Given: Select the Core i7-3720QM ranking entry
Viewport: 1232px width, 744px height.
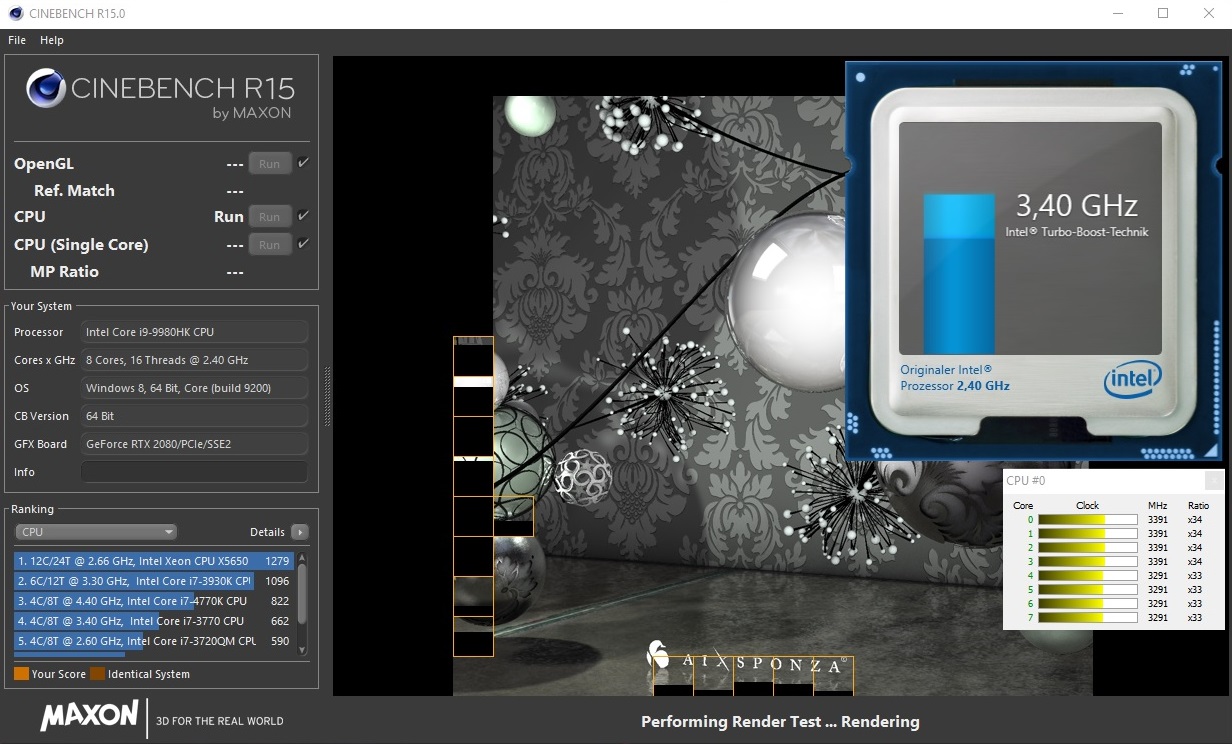Looking at the screenshot, I should click(154, 641).
